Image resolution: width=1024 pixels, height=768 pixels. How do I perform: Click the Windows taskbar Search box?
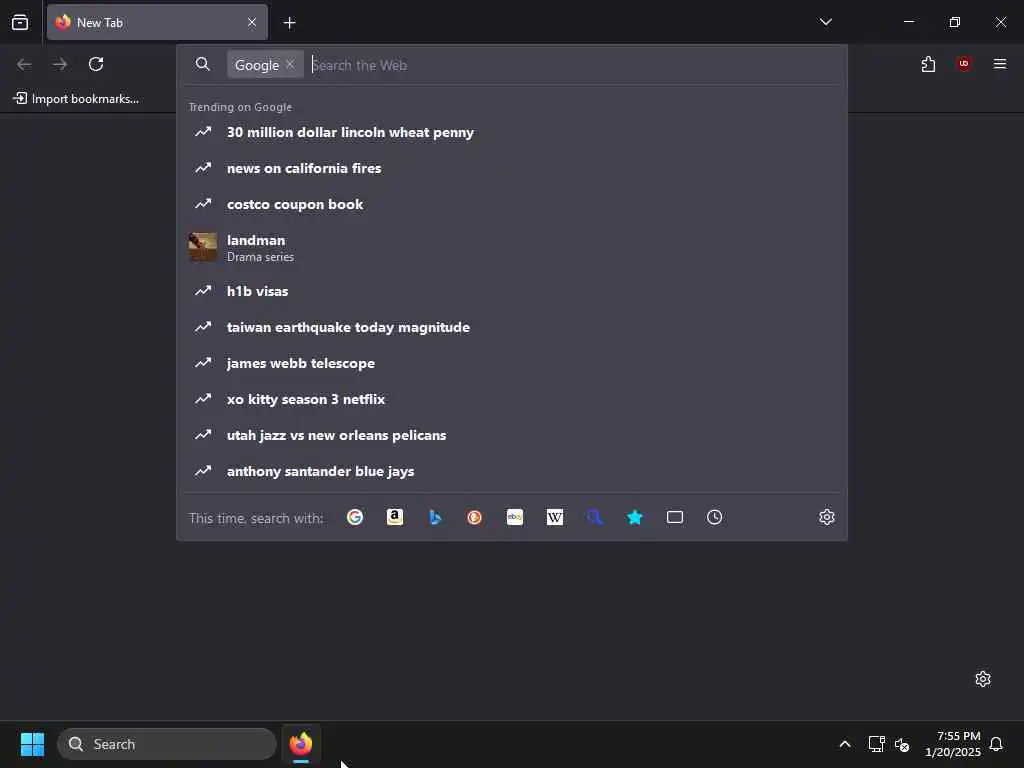[167, 744]
